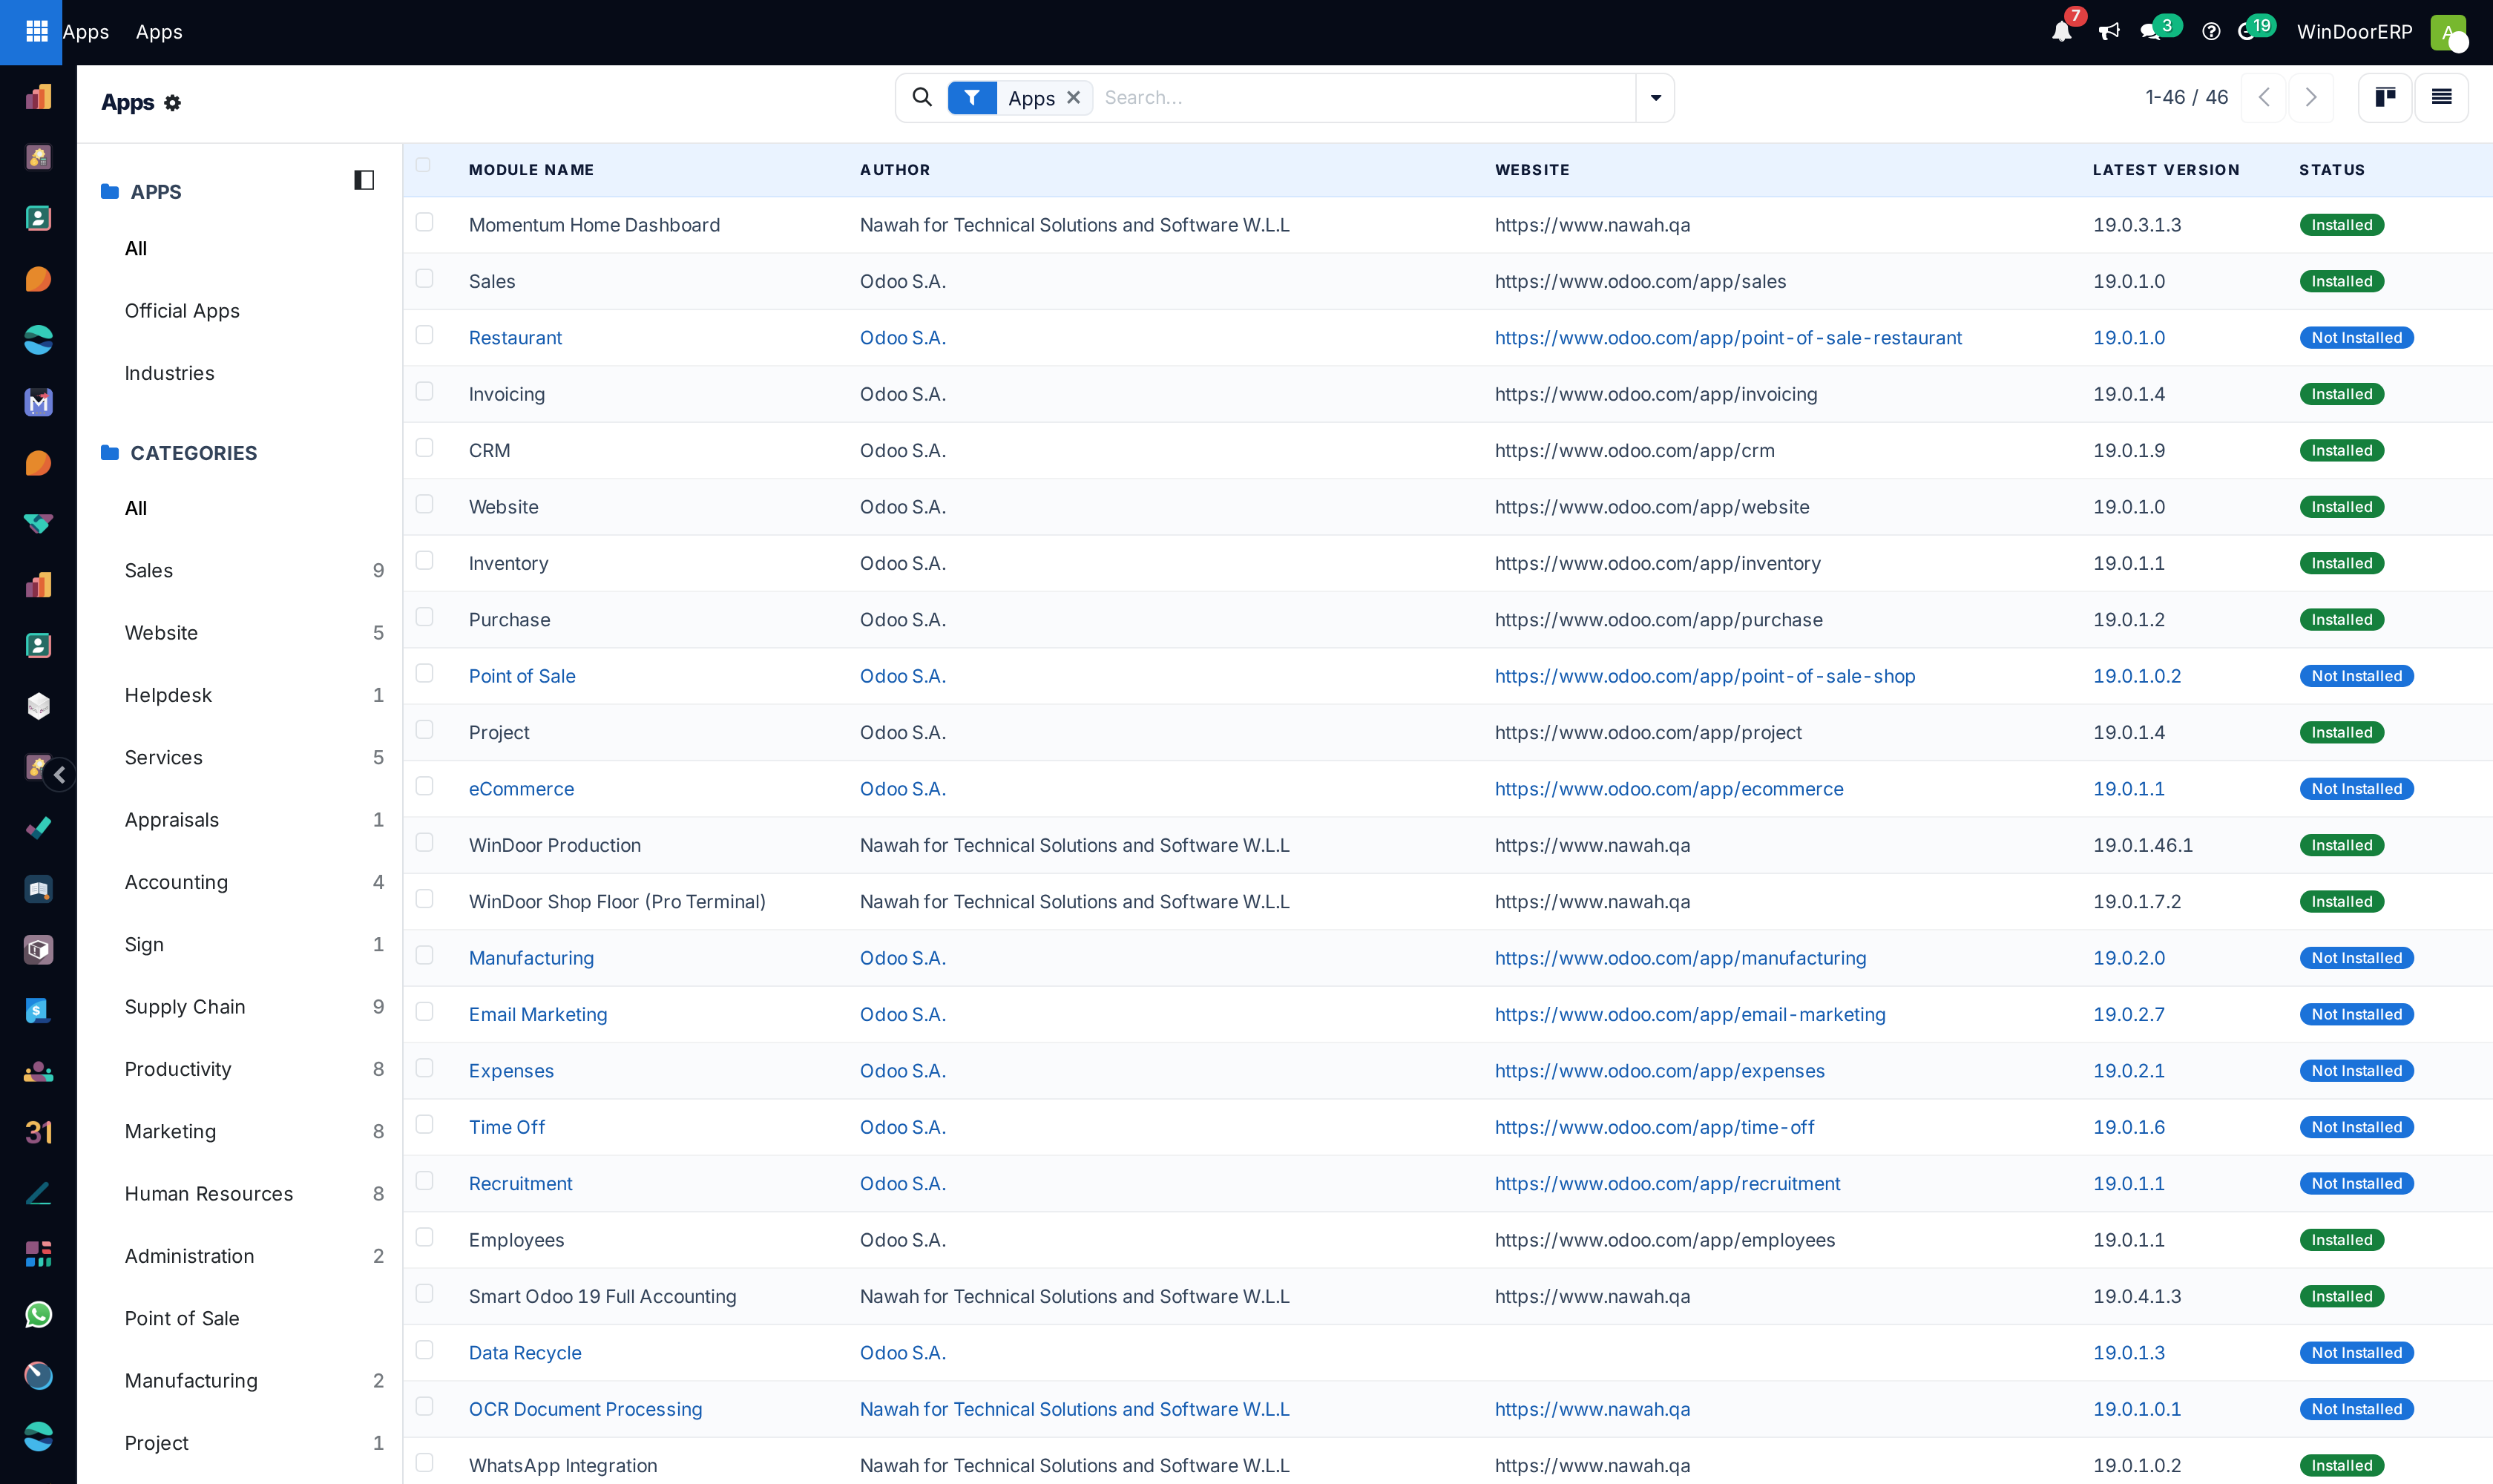Open the green user avatar menu
This screenshot has width=2493, height=1484.
[2448, 32]
